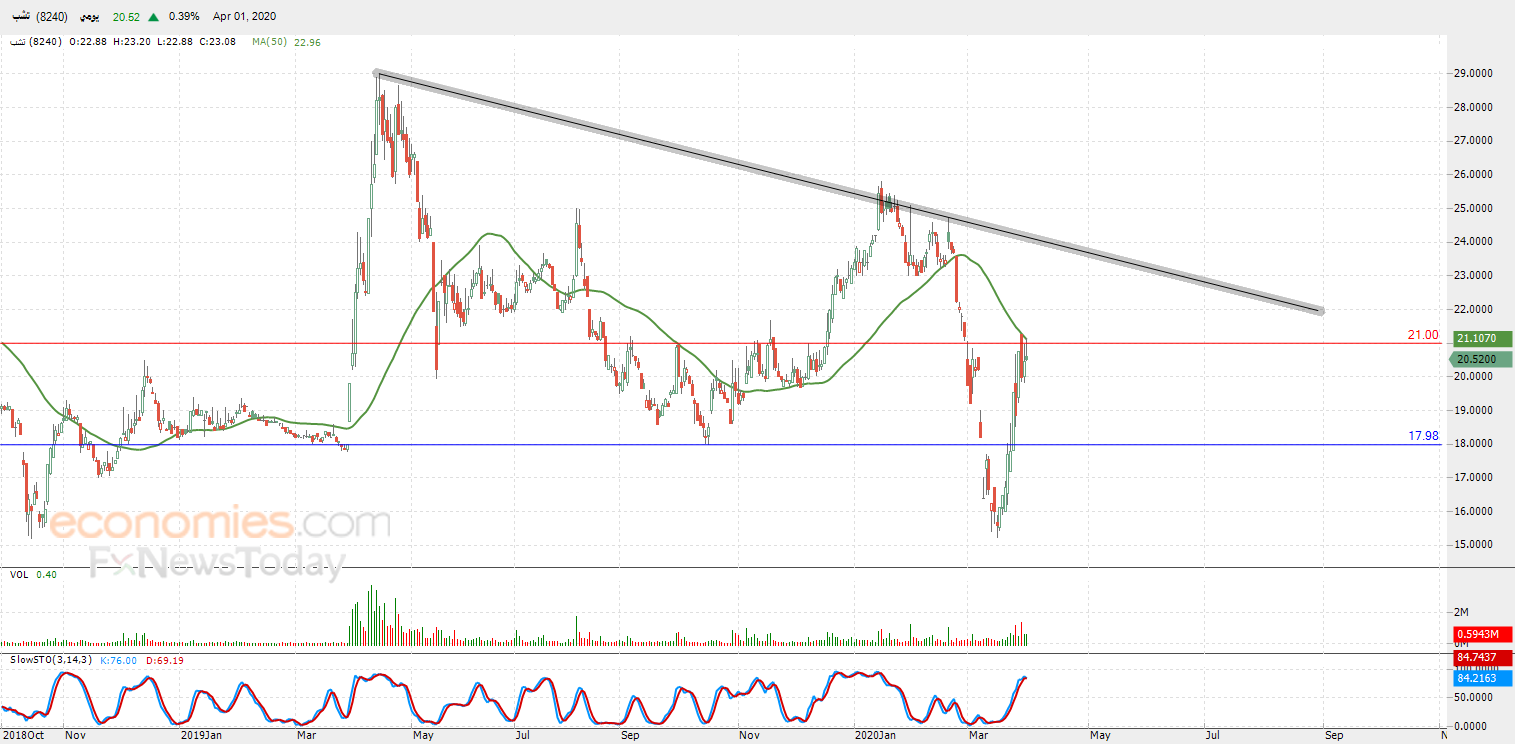Click the SlowSTO(3,14,3) indicator label

pyautogui.click(x=51, y=660)
